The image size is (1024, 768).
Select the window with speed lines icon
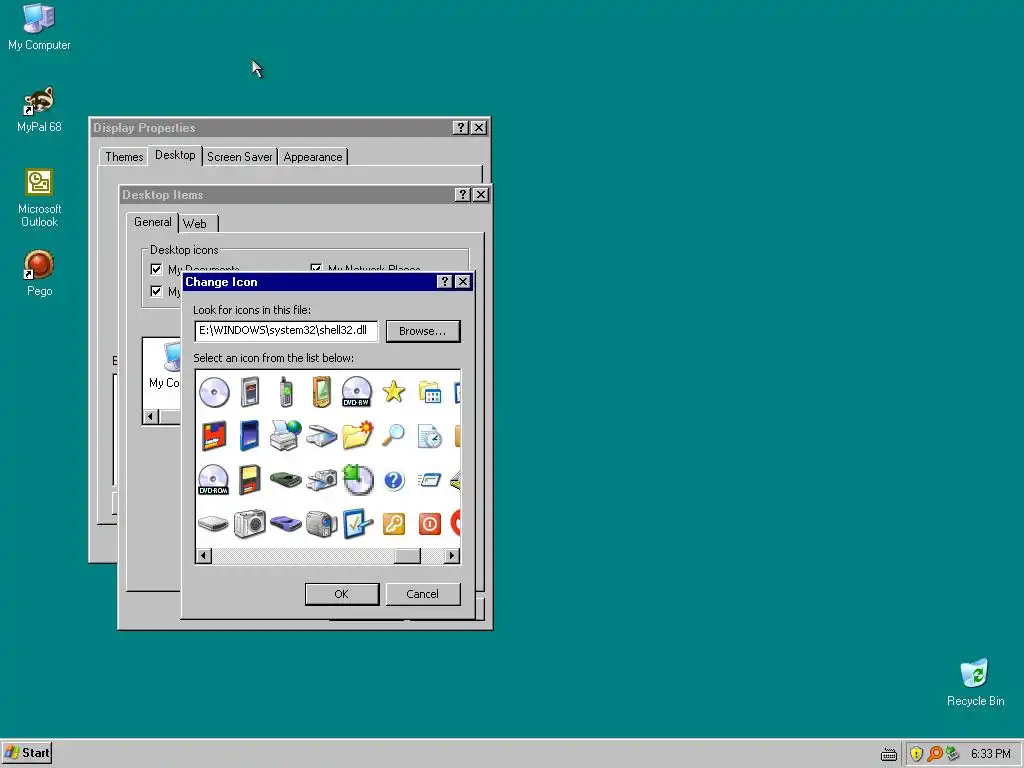pos(429,481)
